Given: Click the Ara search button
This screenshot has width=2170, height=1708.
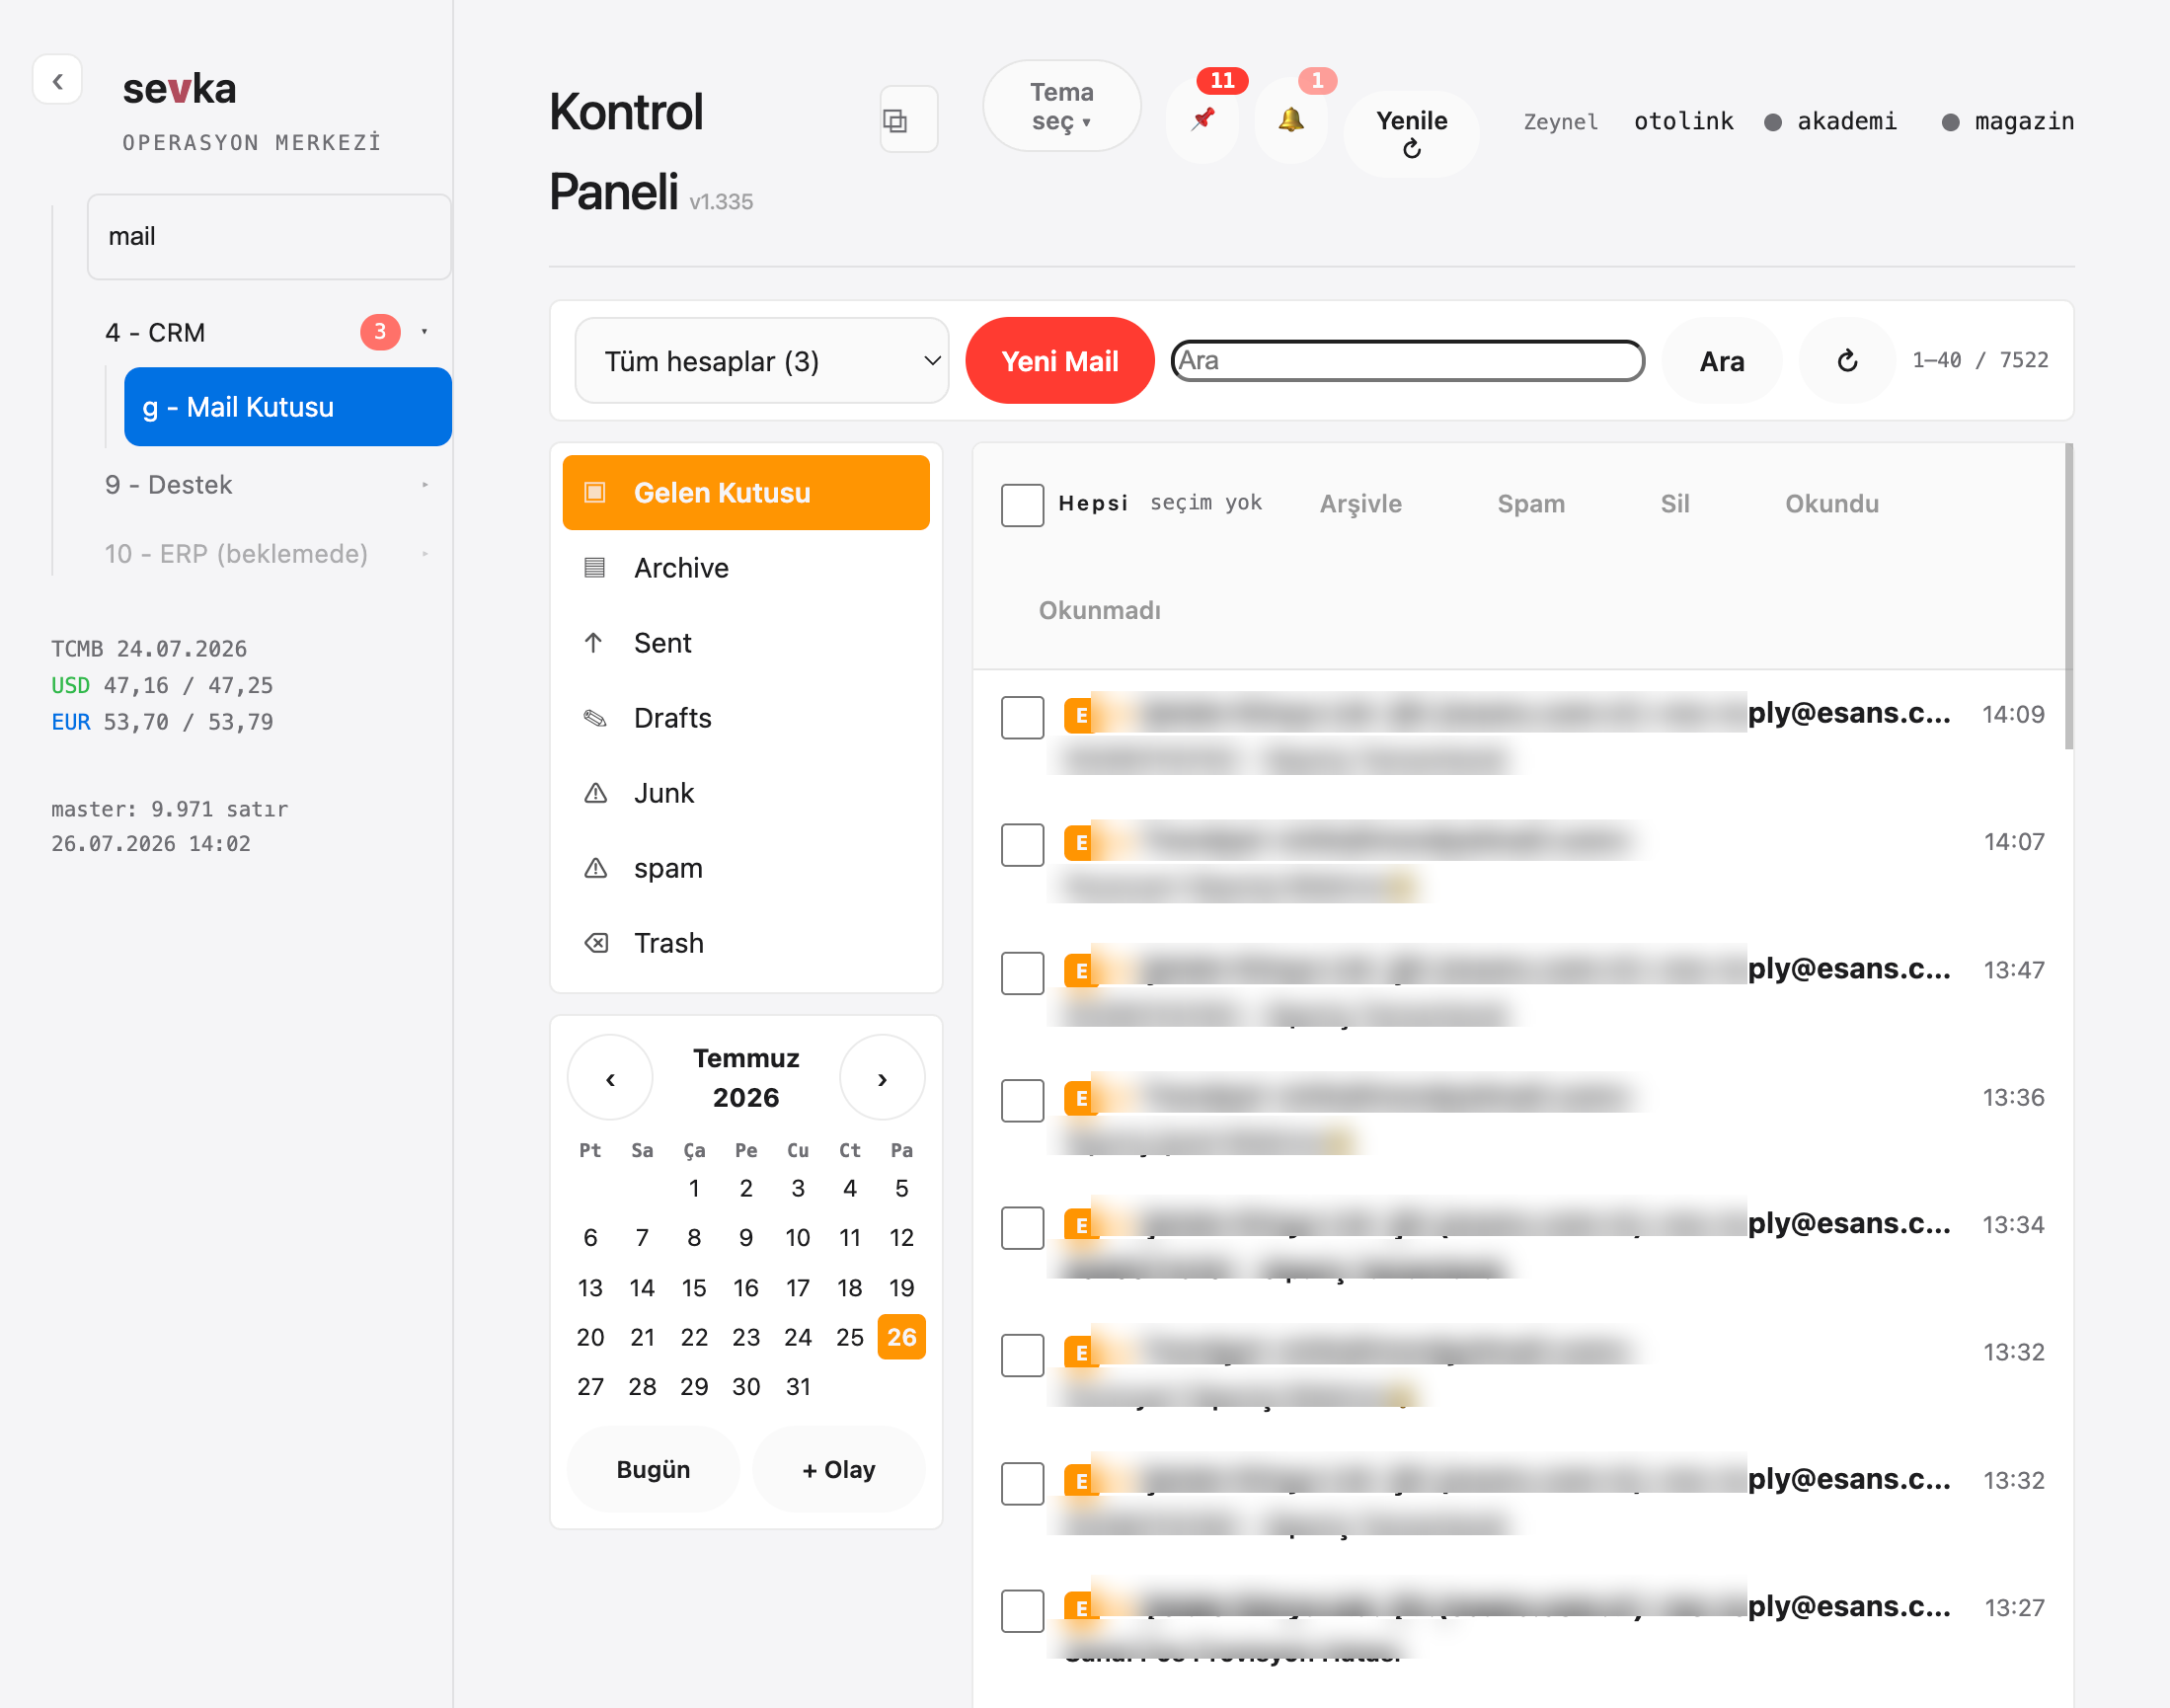Looking at the screenshot, I should tap(1721, 360).
